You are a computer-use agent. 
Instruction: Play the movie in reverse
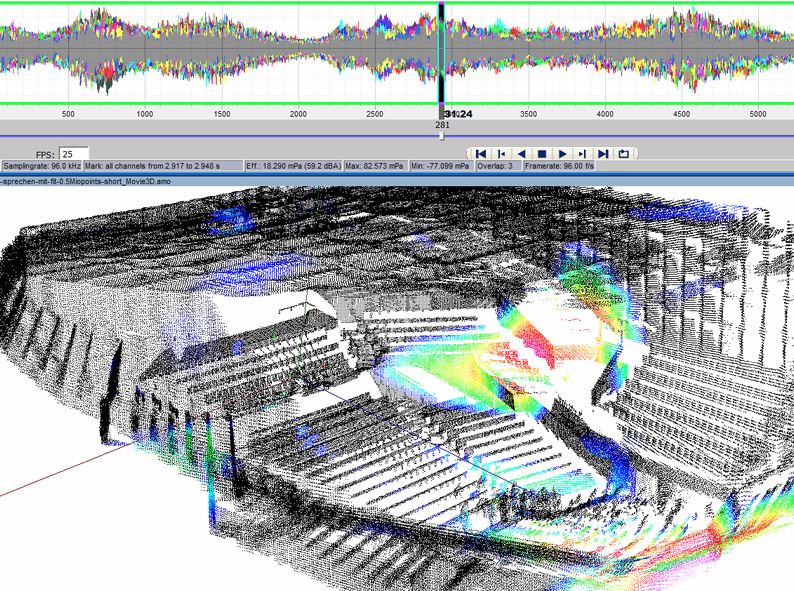[522, 154]
